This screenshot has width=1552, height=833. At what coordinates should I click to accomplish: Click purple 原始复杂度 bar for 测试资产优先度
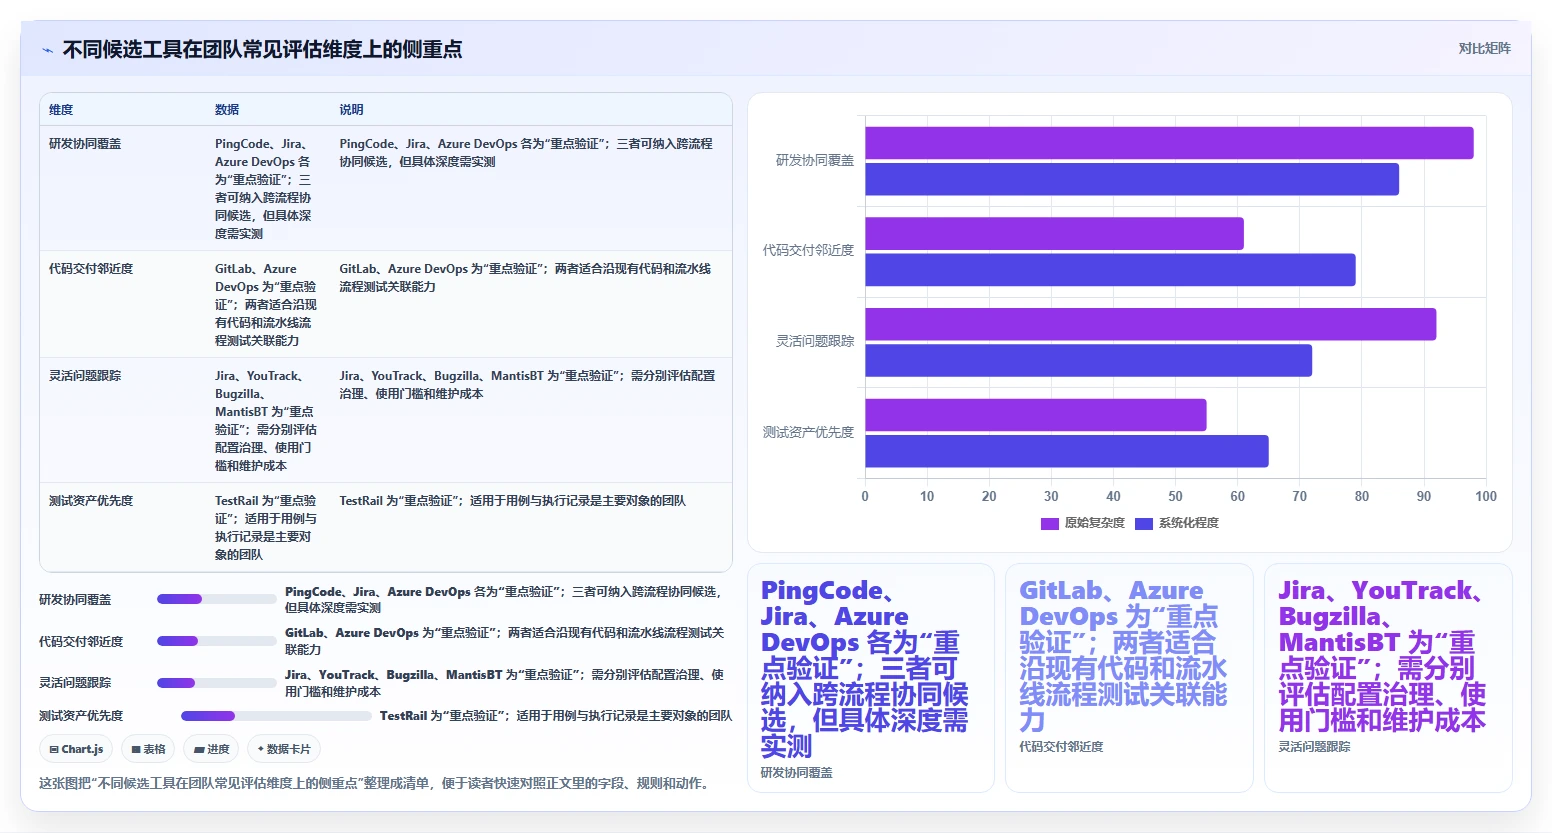[1036, 415]
